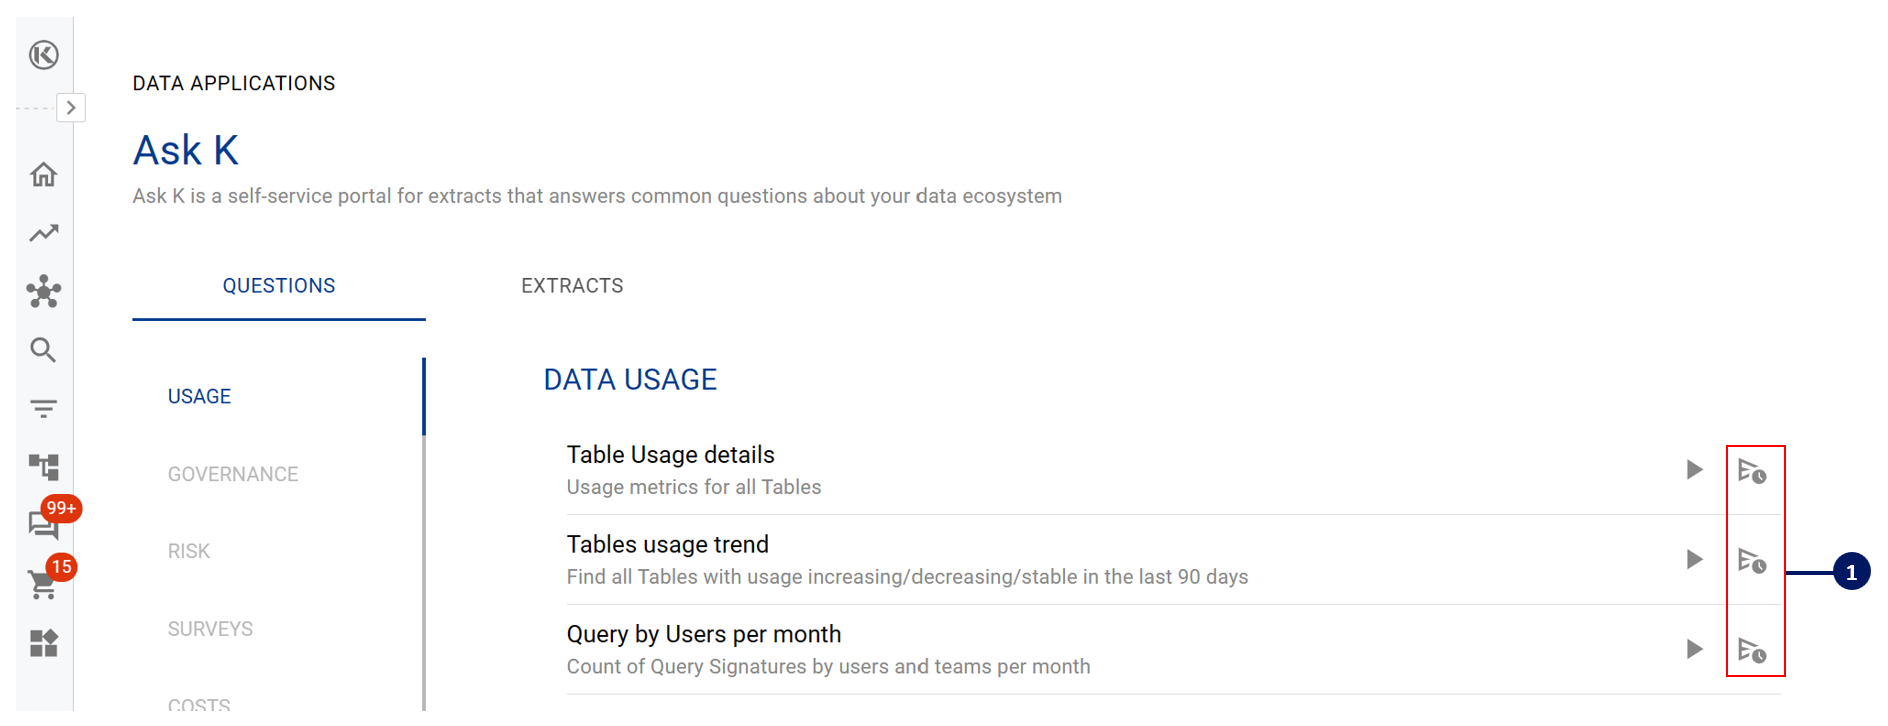
Task: Switch to the Questions tab
Action: tap(279, 286)
